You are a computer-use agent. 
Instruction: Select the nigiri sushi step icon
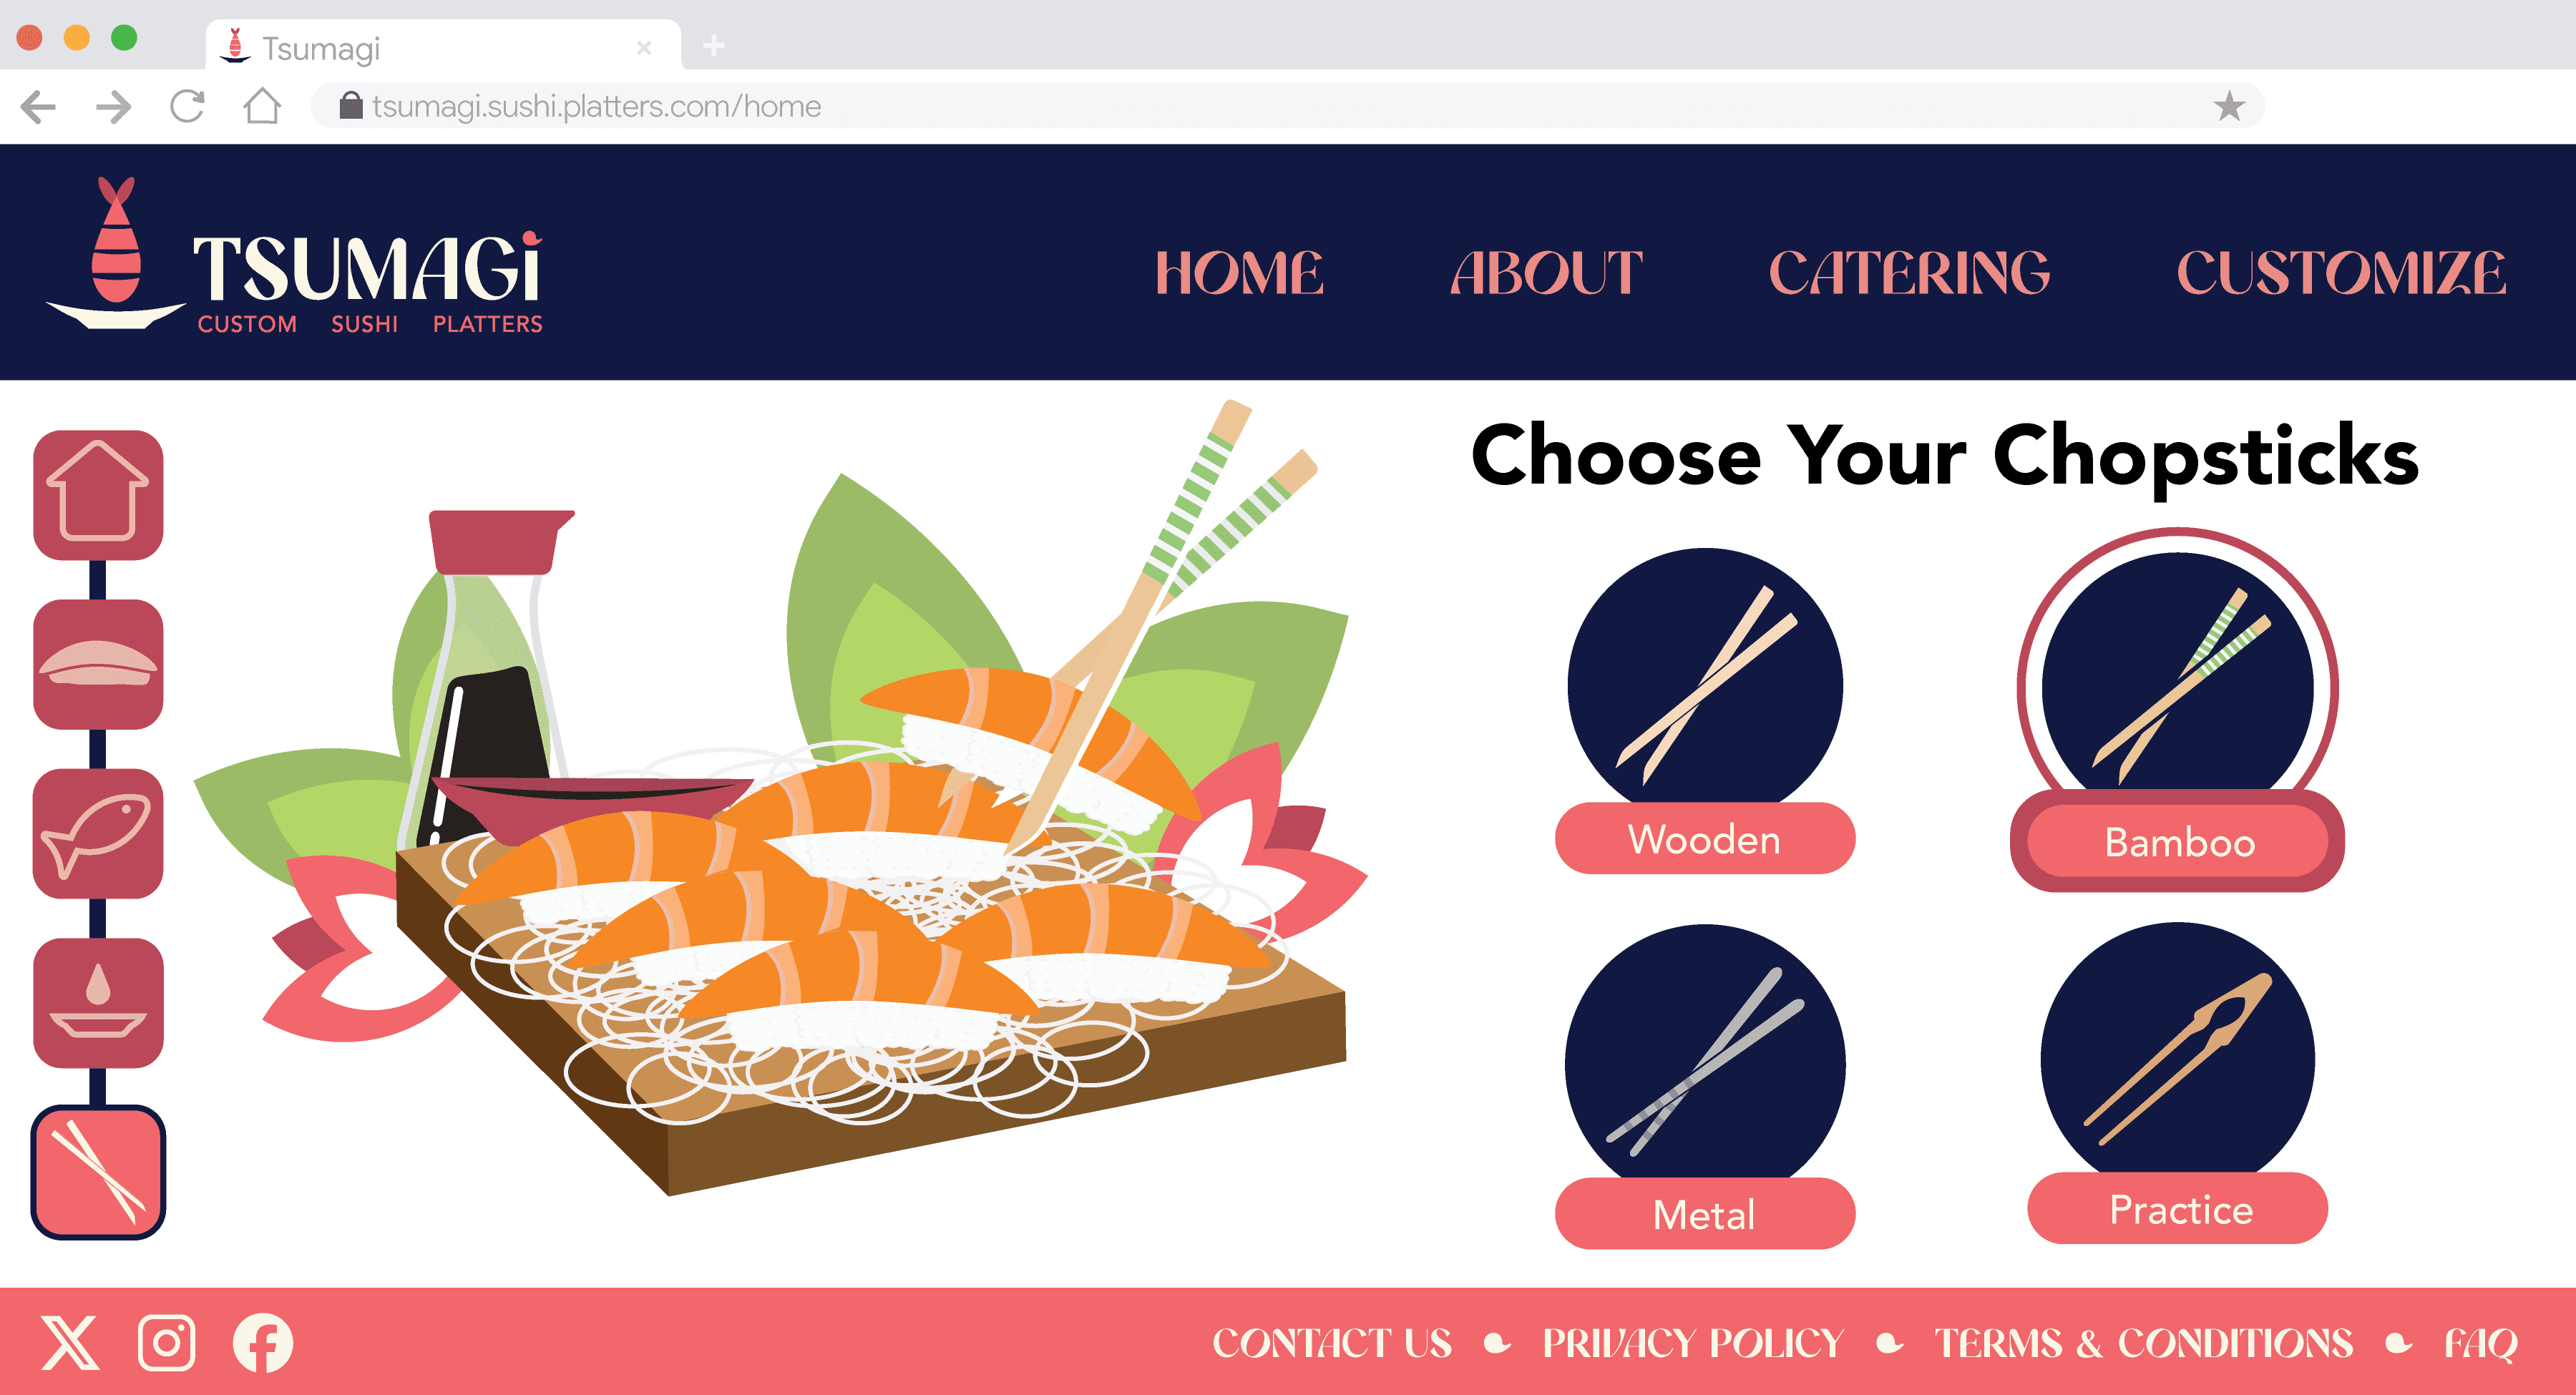point(98,664)
